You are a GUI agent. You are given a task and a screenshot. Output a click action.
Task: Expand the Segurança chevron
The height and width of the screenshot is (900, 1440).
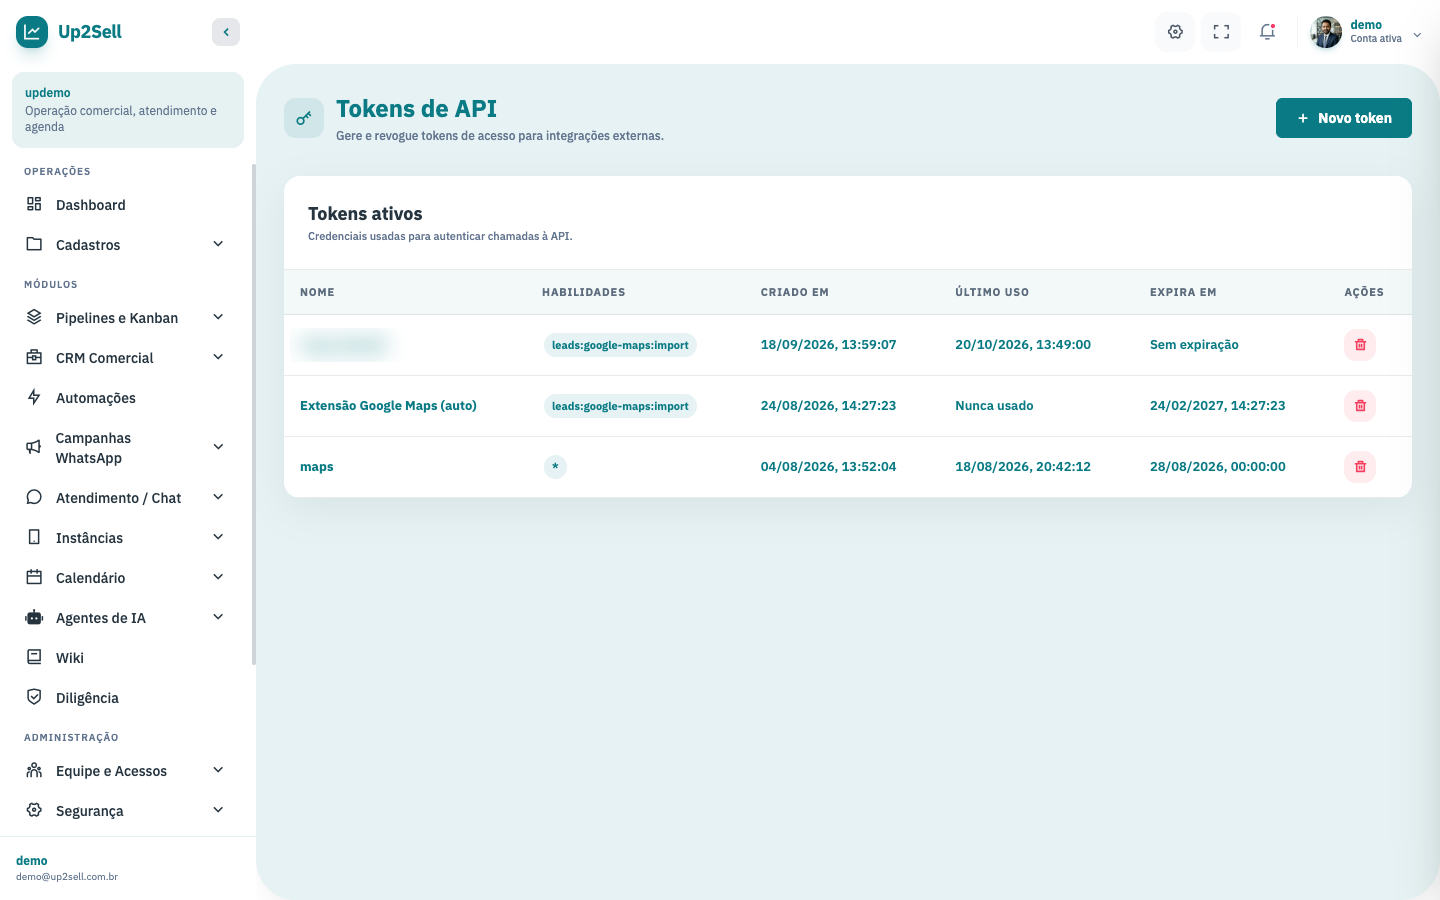(x=218, y=810)
